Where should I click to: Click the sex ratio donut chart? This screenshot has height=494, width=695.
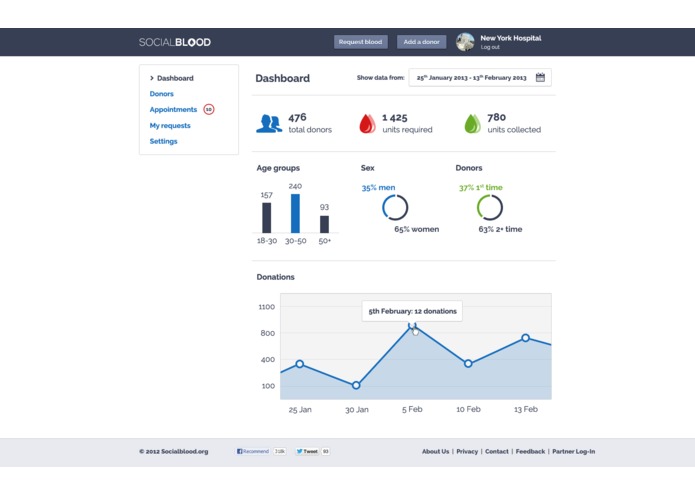[x=395, y=207]
